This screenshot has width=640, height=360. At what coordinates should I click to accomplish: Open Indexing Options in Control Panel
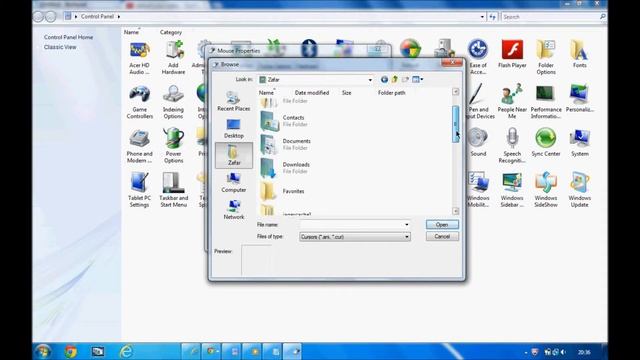point(173,102)
